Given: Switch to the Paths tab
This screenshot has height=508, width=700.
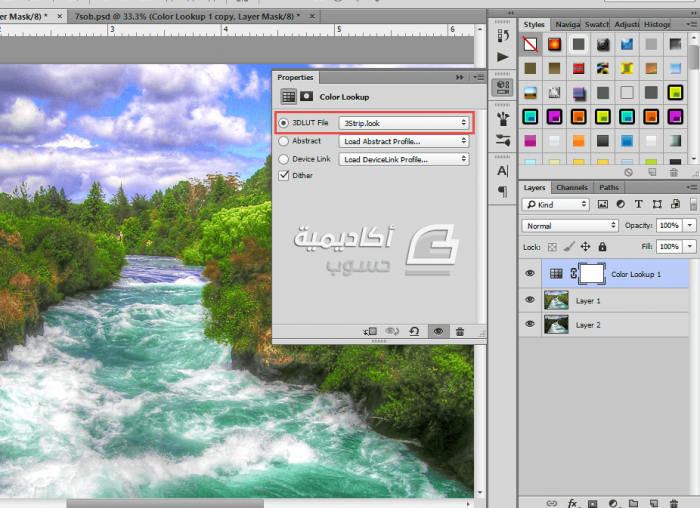Looking at the screenshot, I should (609, 187).
